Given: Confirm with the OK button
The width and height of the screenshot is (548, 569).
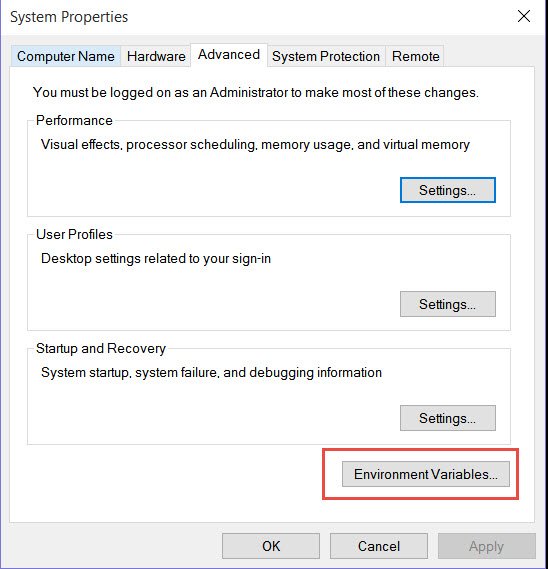Looking at the screenshot, I should 271,546.
